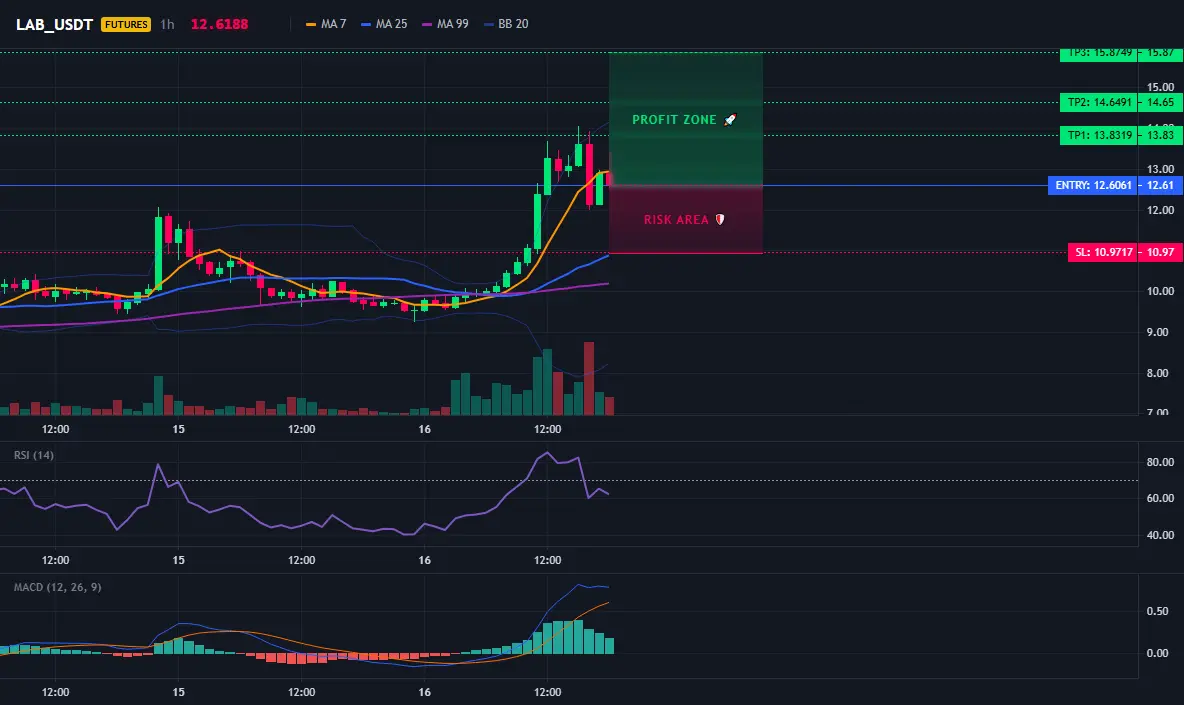Click the yellow FUTURES badge
Screen dimensions: 1184x705
click(x=126, y=24)
